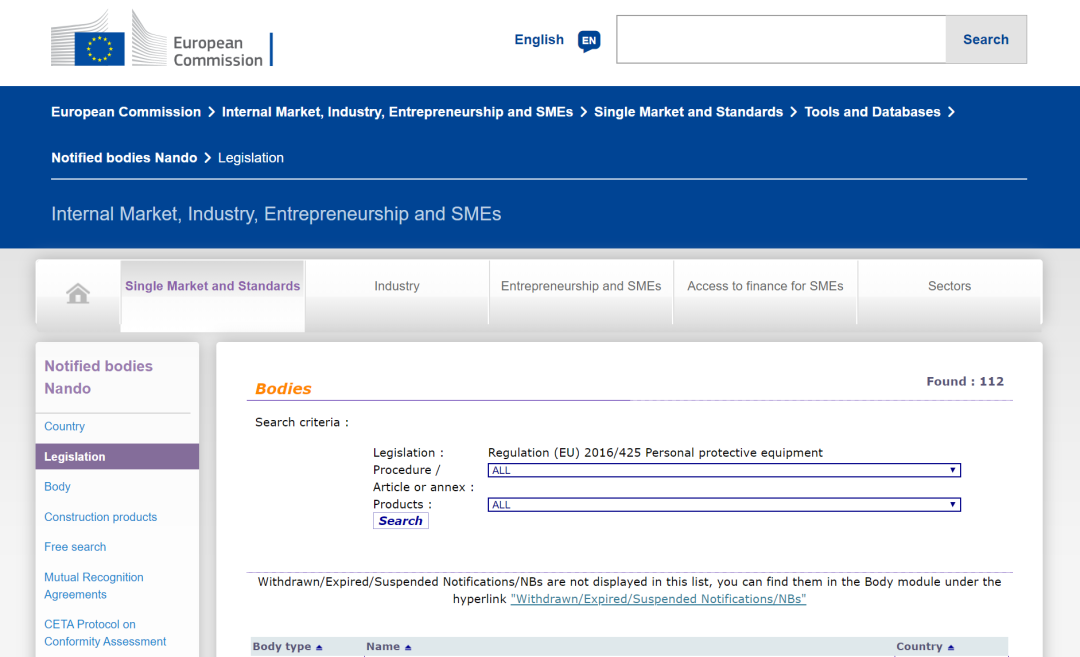Click the EN language speech bubble icon
1080x657 pixels.
pos(589,41)
